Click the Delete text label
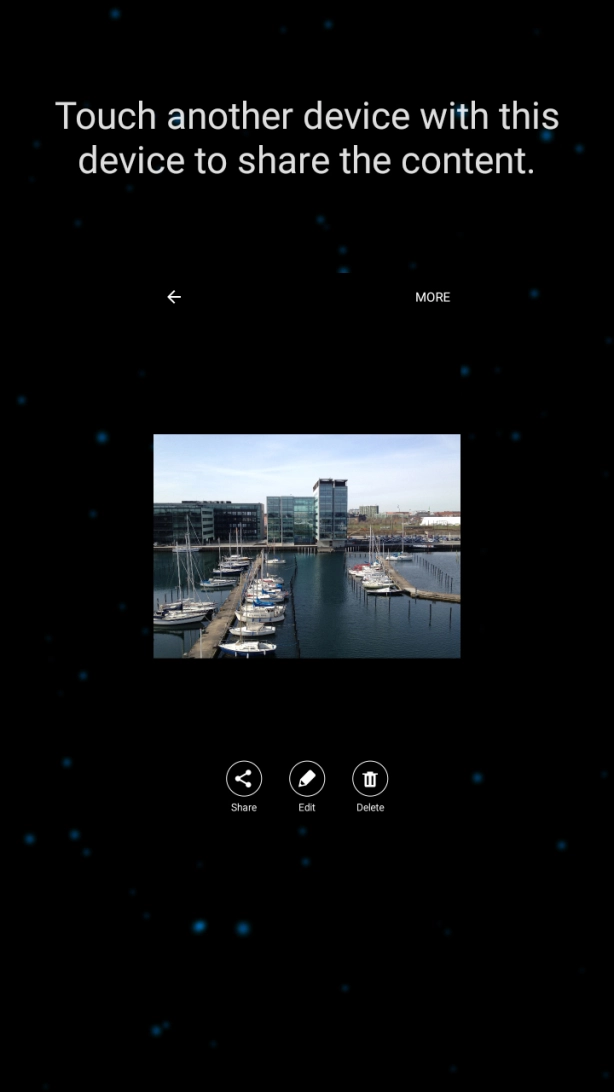Image resolution: width=614 pixels, height=1092 pixels. click(x=370, y=808)
